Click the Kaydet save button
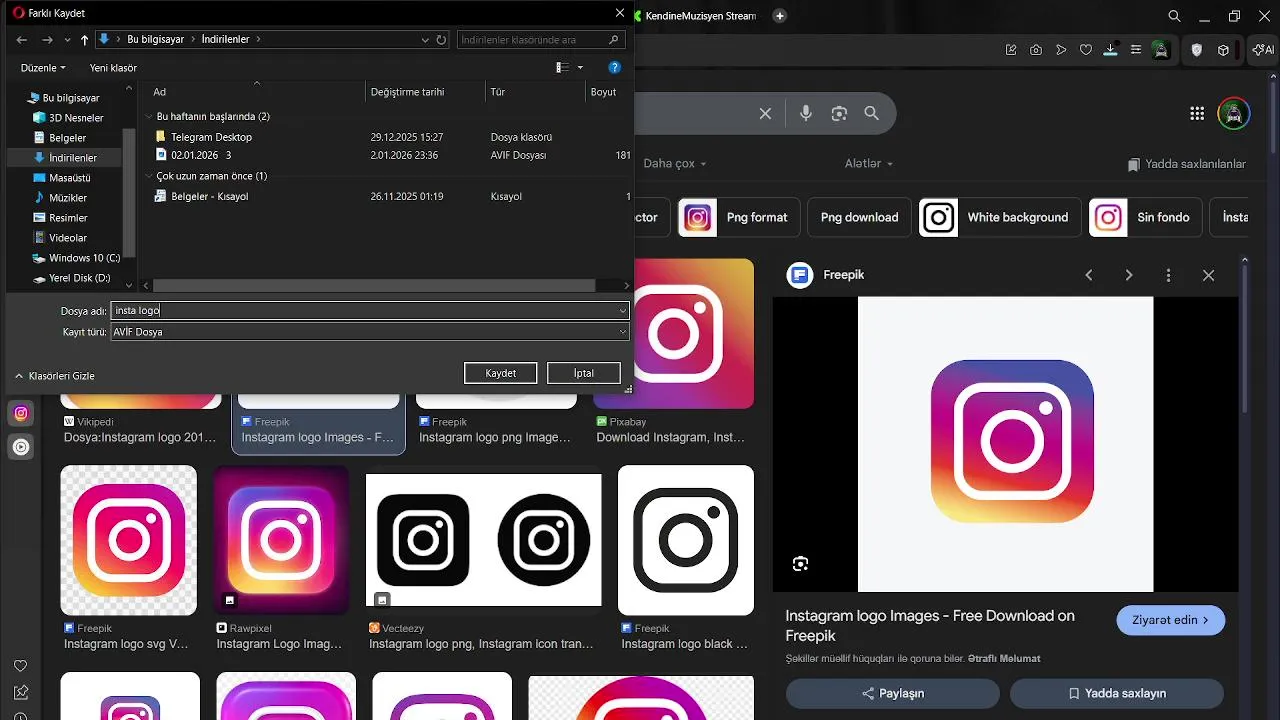This screenshot has width=1280, height=720. point(501,373)
